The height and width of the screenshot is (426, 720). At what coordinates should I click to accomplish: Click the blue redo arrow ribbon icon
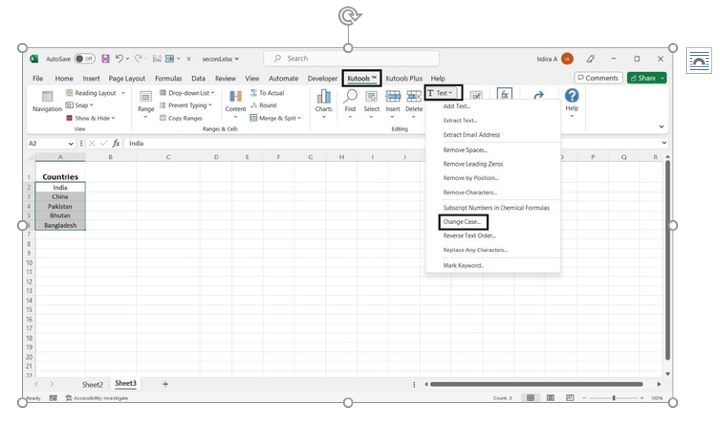539,95
